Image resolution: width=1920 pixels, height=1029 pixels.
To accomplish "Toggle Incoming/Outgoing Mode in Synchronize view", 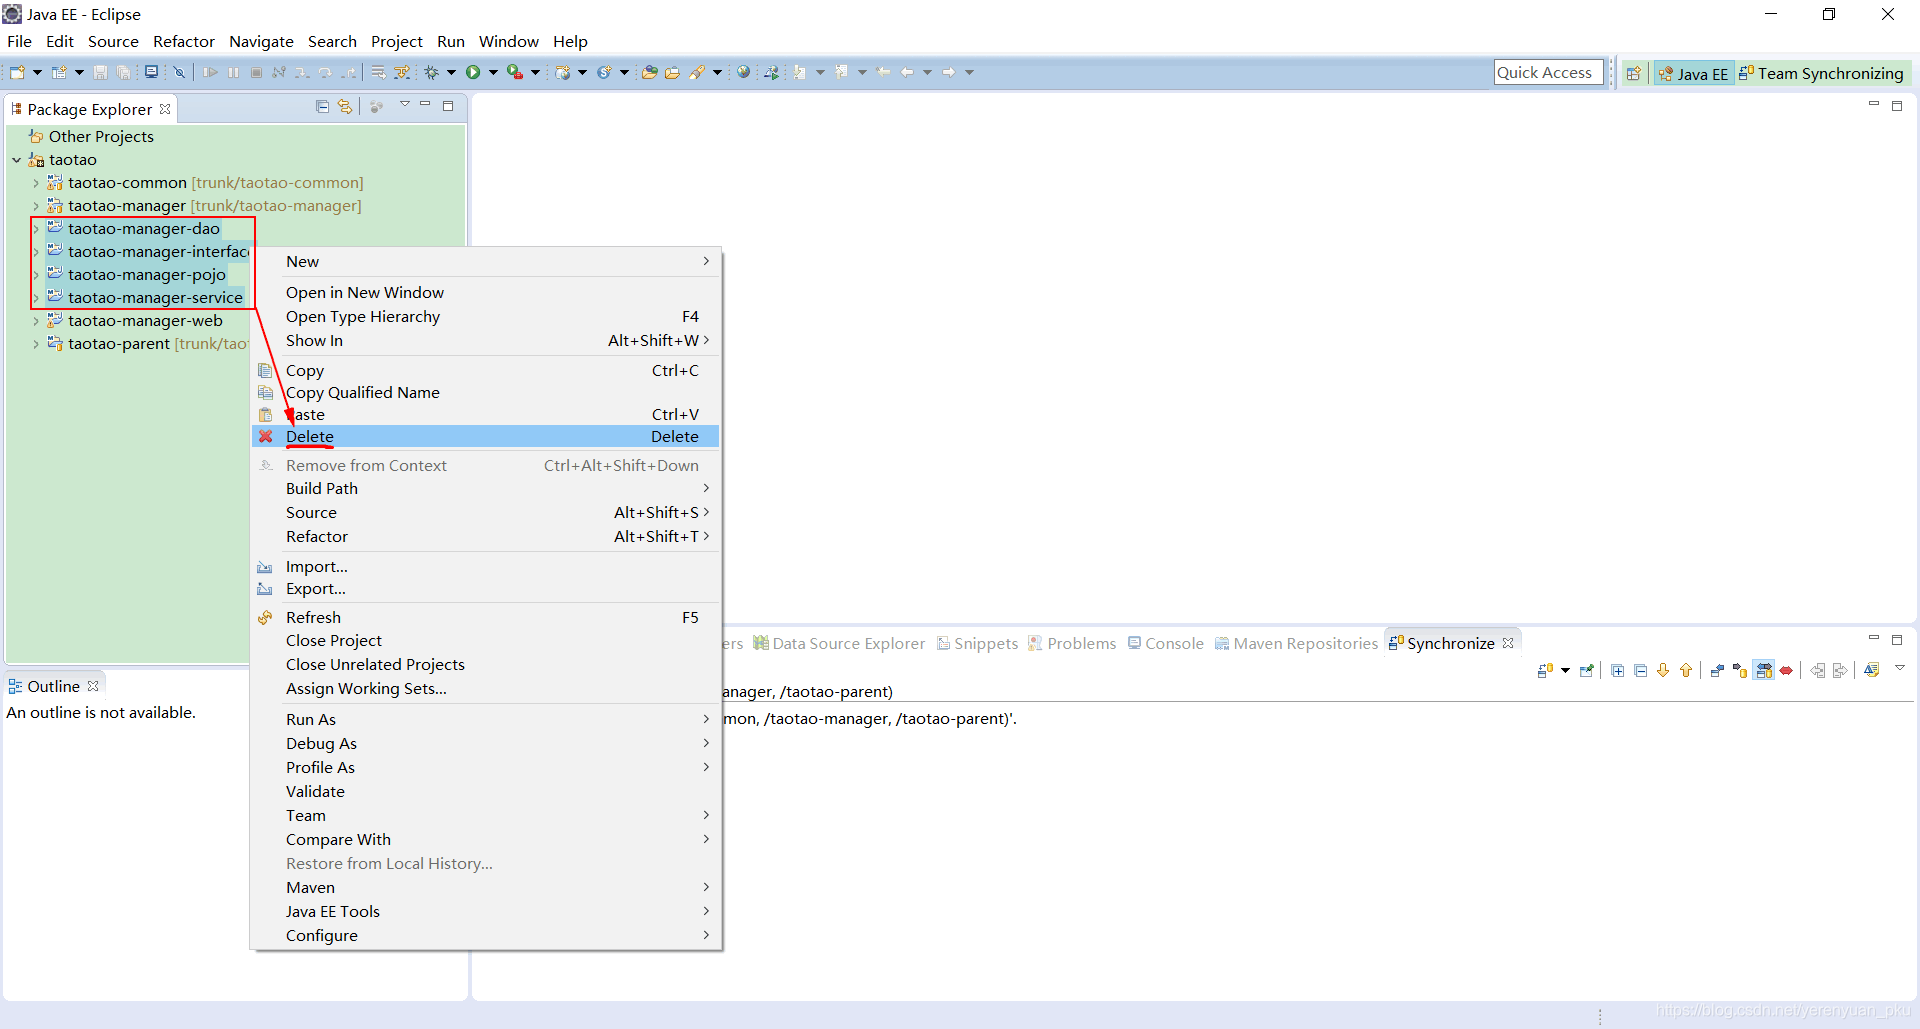I will click(x=1764, y=670).
